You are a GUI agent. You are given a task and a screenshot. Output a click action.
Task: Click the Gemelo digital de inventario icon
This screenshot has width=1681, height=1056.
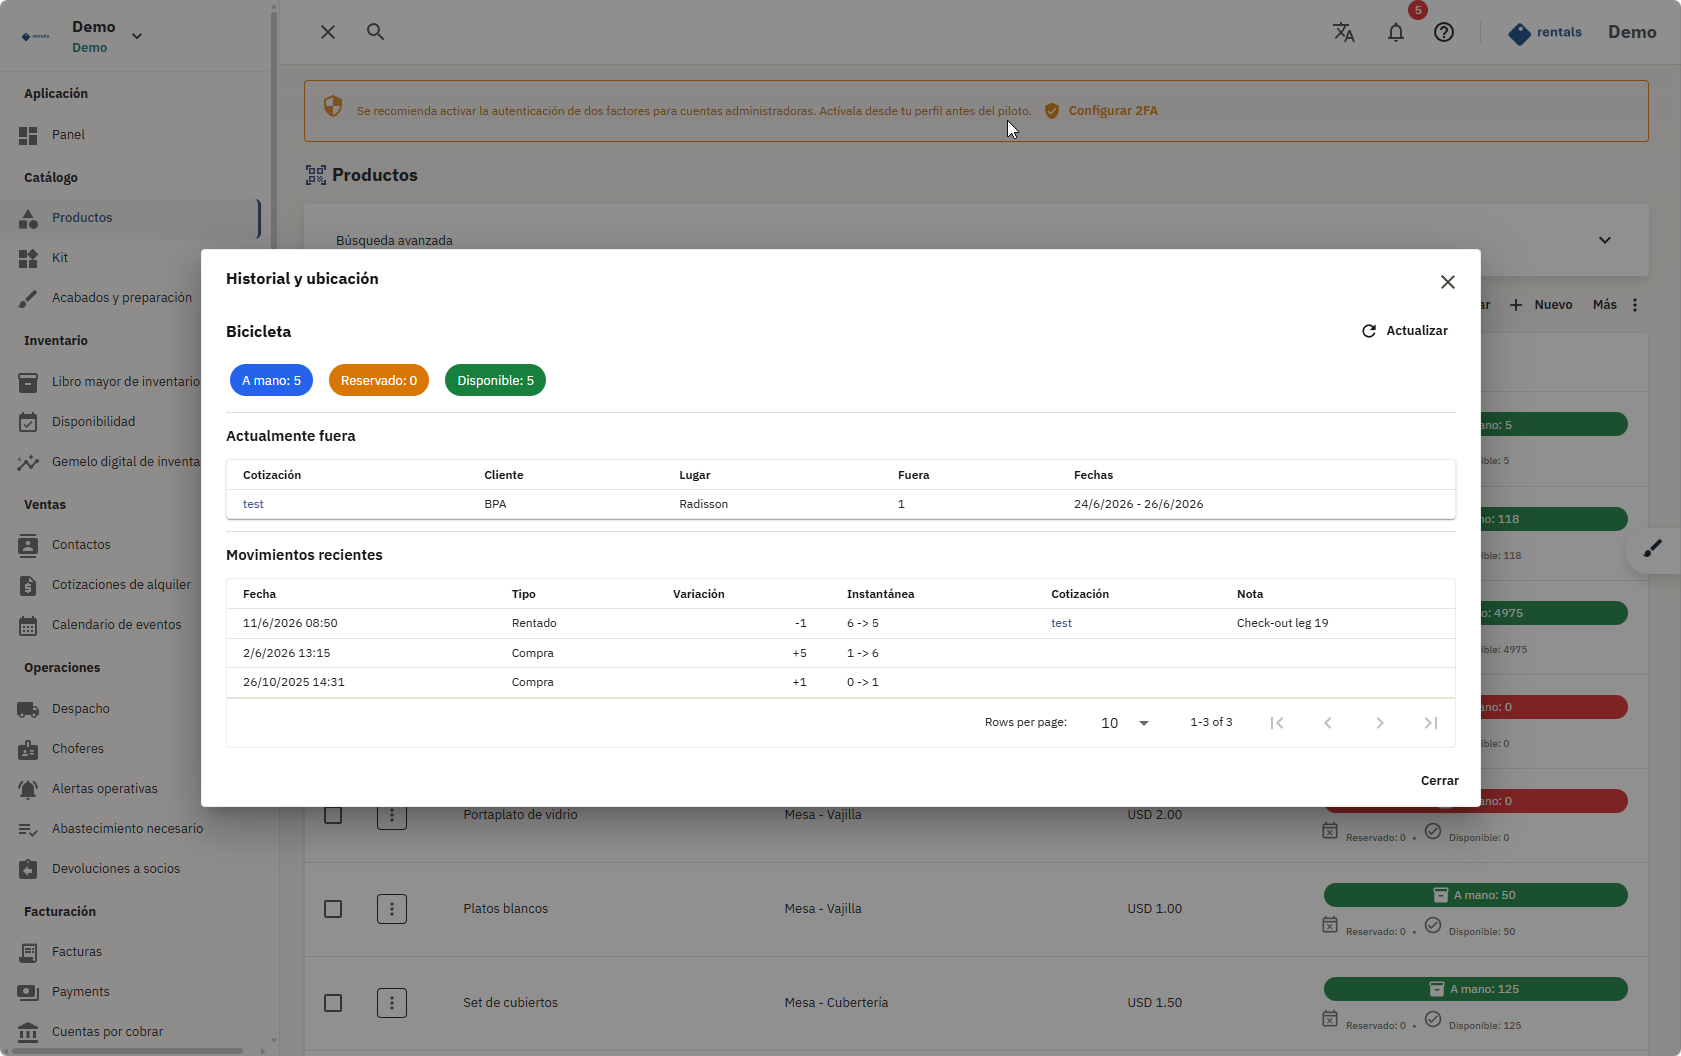pos(28,462)
